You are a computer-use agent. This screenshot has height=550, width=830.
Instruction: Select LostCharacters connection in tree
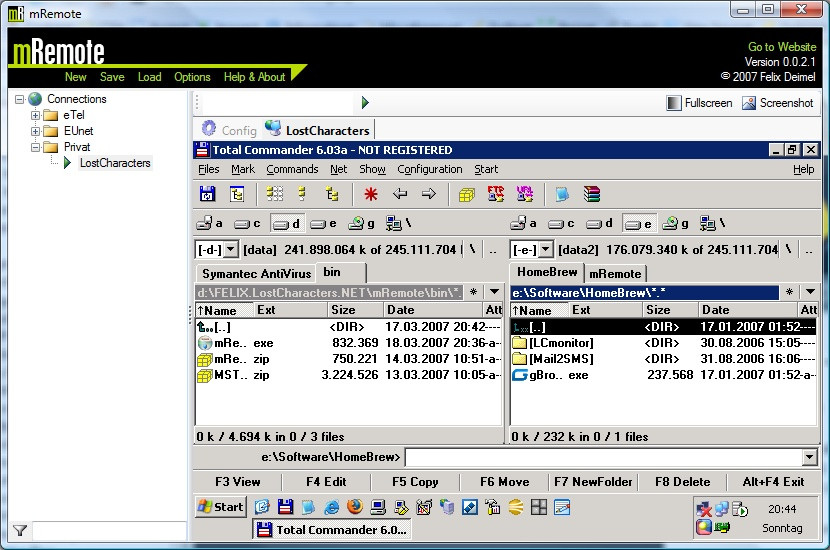tap(115, 163)
